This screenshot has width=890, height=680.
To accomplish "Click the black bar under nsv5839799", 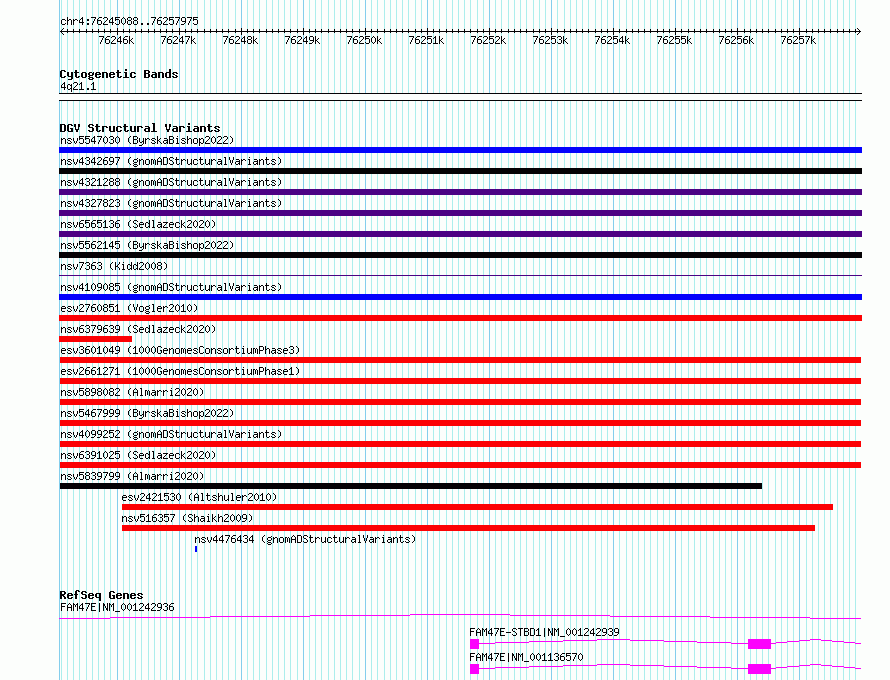I will pyautogui.click(x=411, y=486).
